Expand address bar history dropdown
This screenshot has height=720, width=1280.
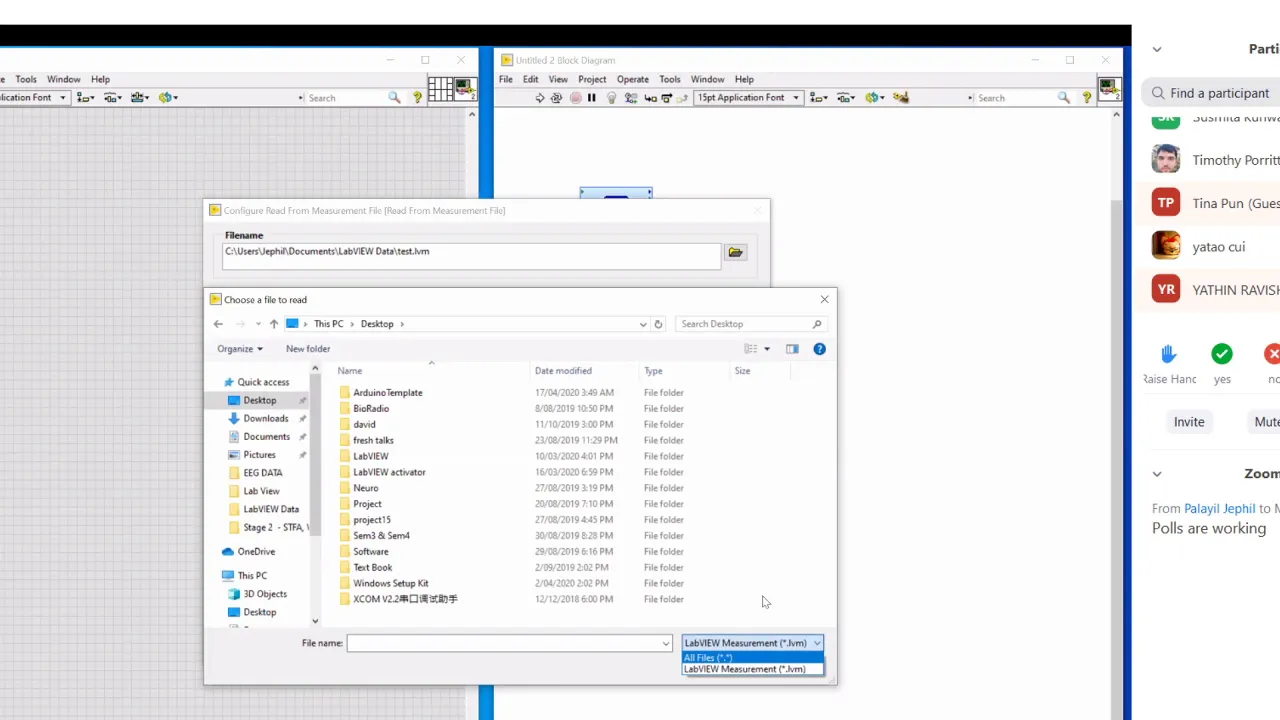pos(643,324)
